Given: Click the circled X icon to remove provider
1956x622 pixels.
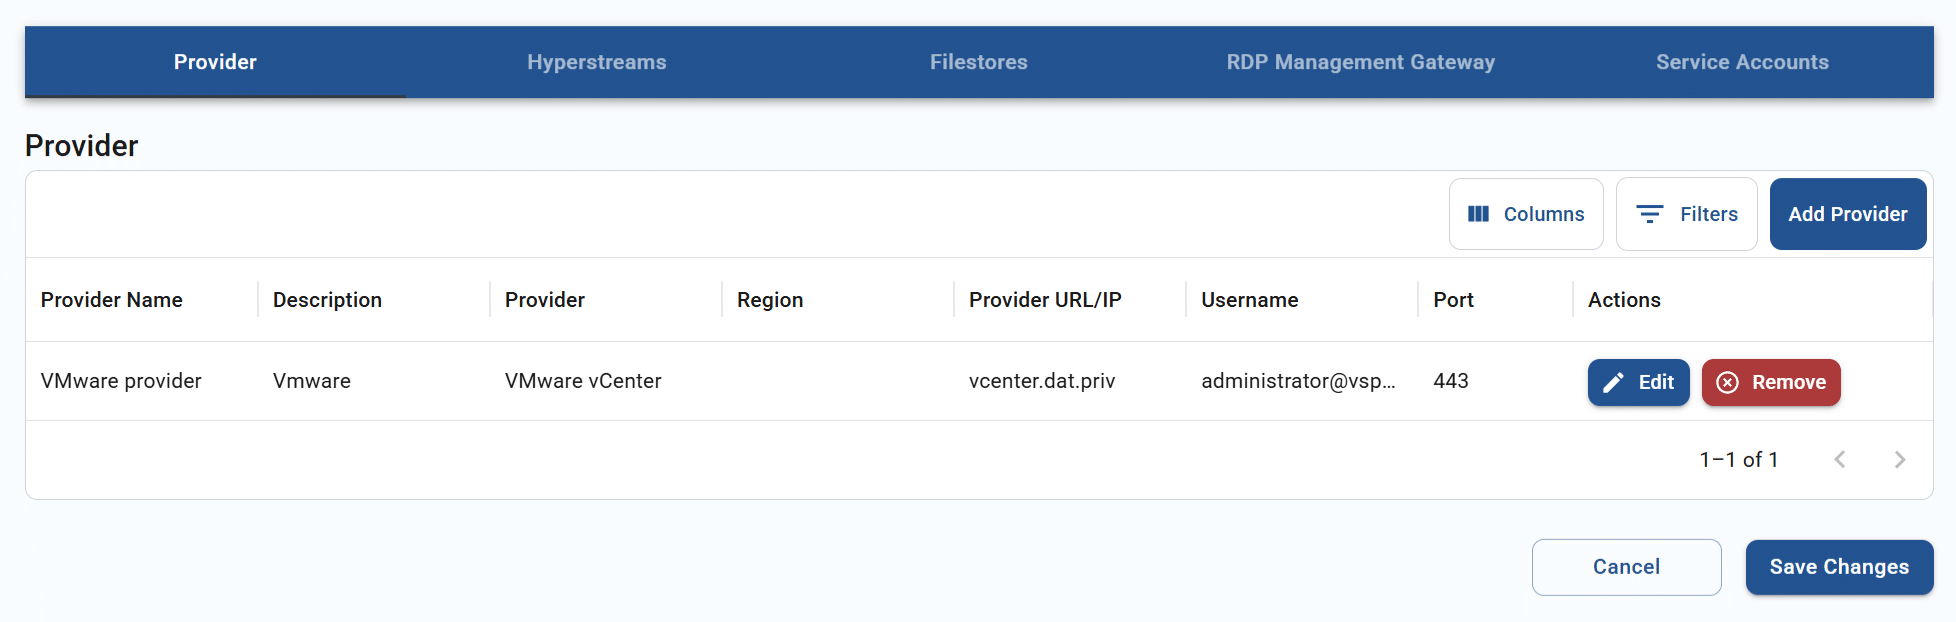Looking at the screenshot, I should click(1727, 383).
